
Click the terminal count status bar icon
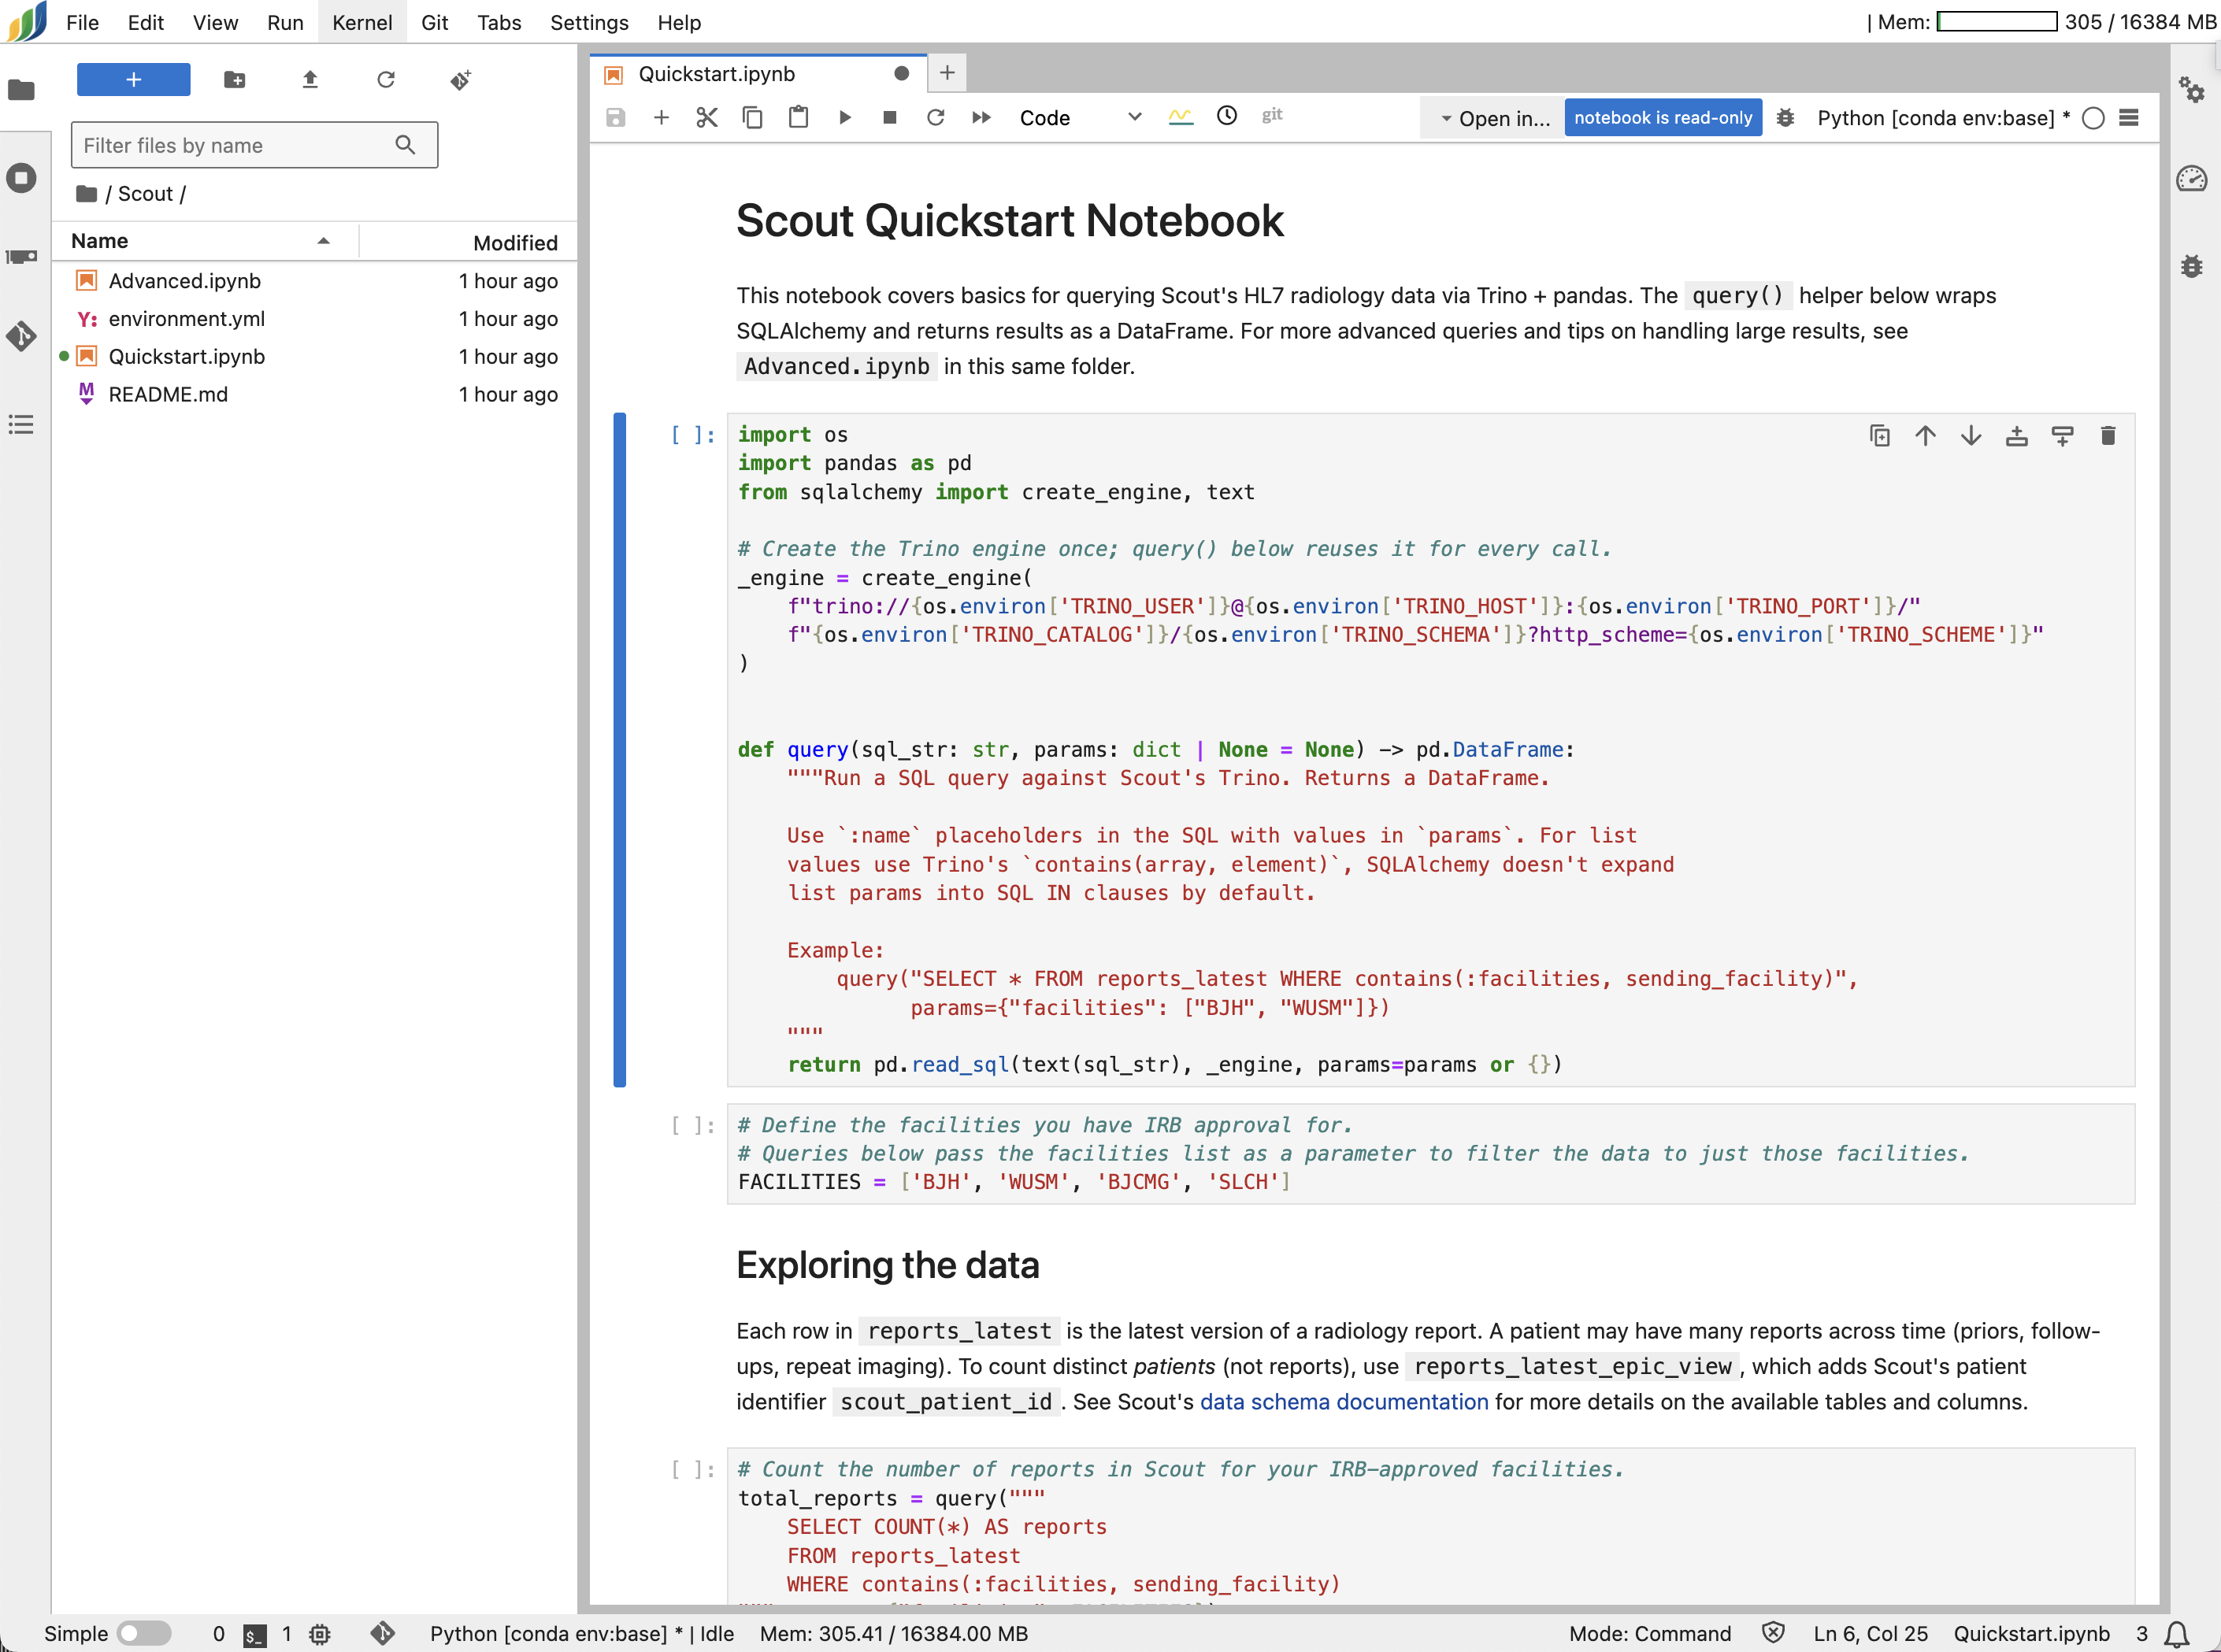click(x=255, y=1635)
